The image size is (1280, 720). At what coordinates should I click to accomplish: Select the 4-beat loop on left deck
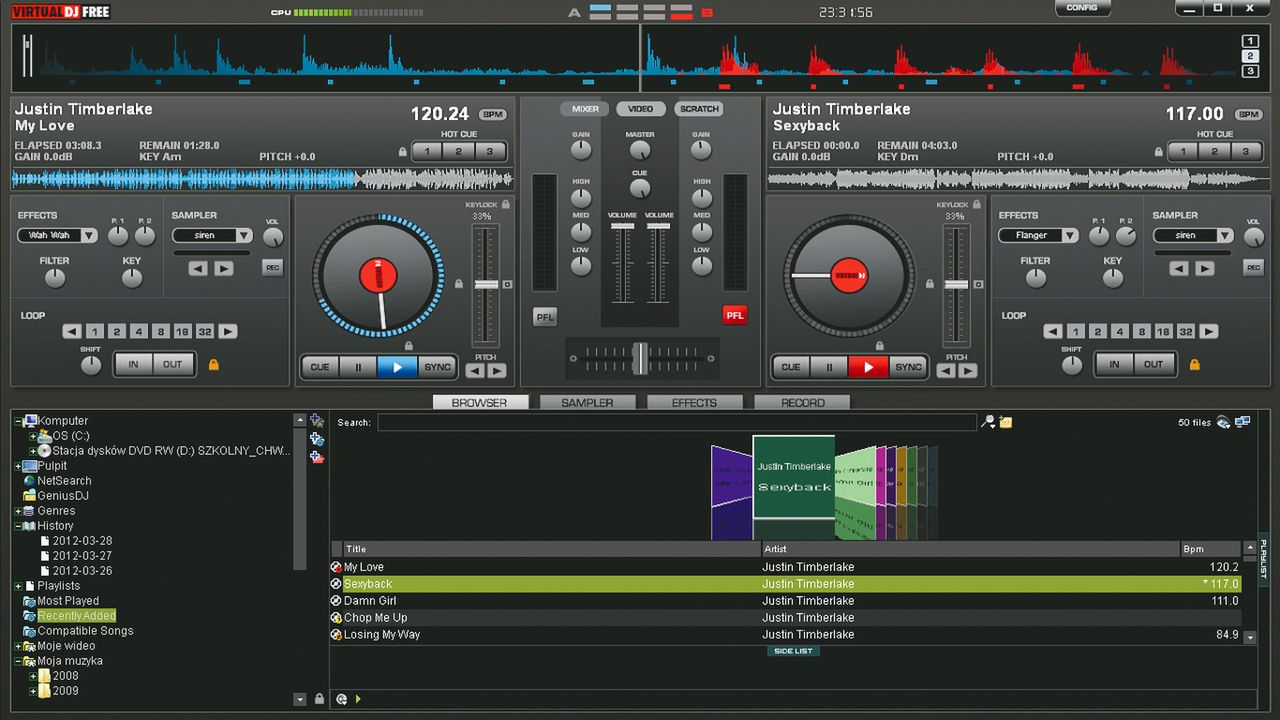[139, 332]
